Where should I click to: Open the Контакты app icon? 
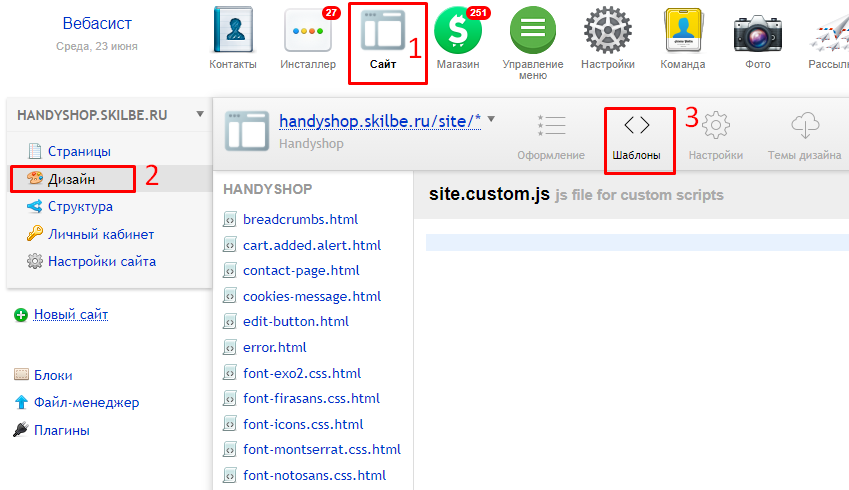pos(233,32)
